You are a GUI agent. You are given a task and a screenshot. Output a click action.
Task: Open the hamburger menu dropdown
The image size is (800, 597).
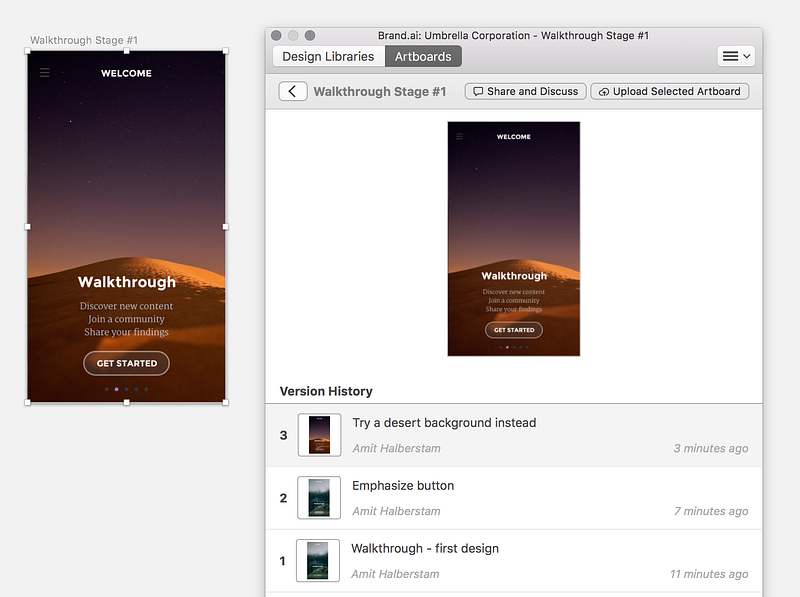pyautogui.click(x=736, y=56)
